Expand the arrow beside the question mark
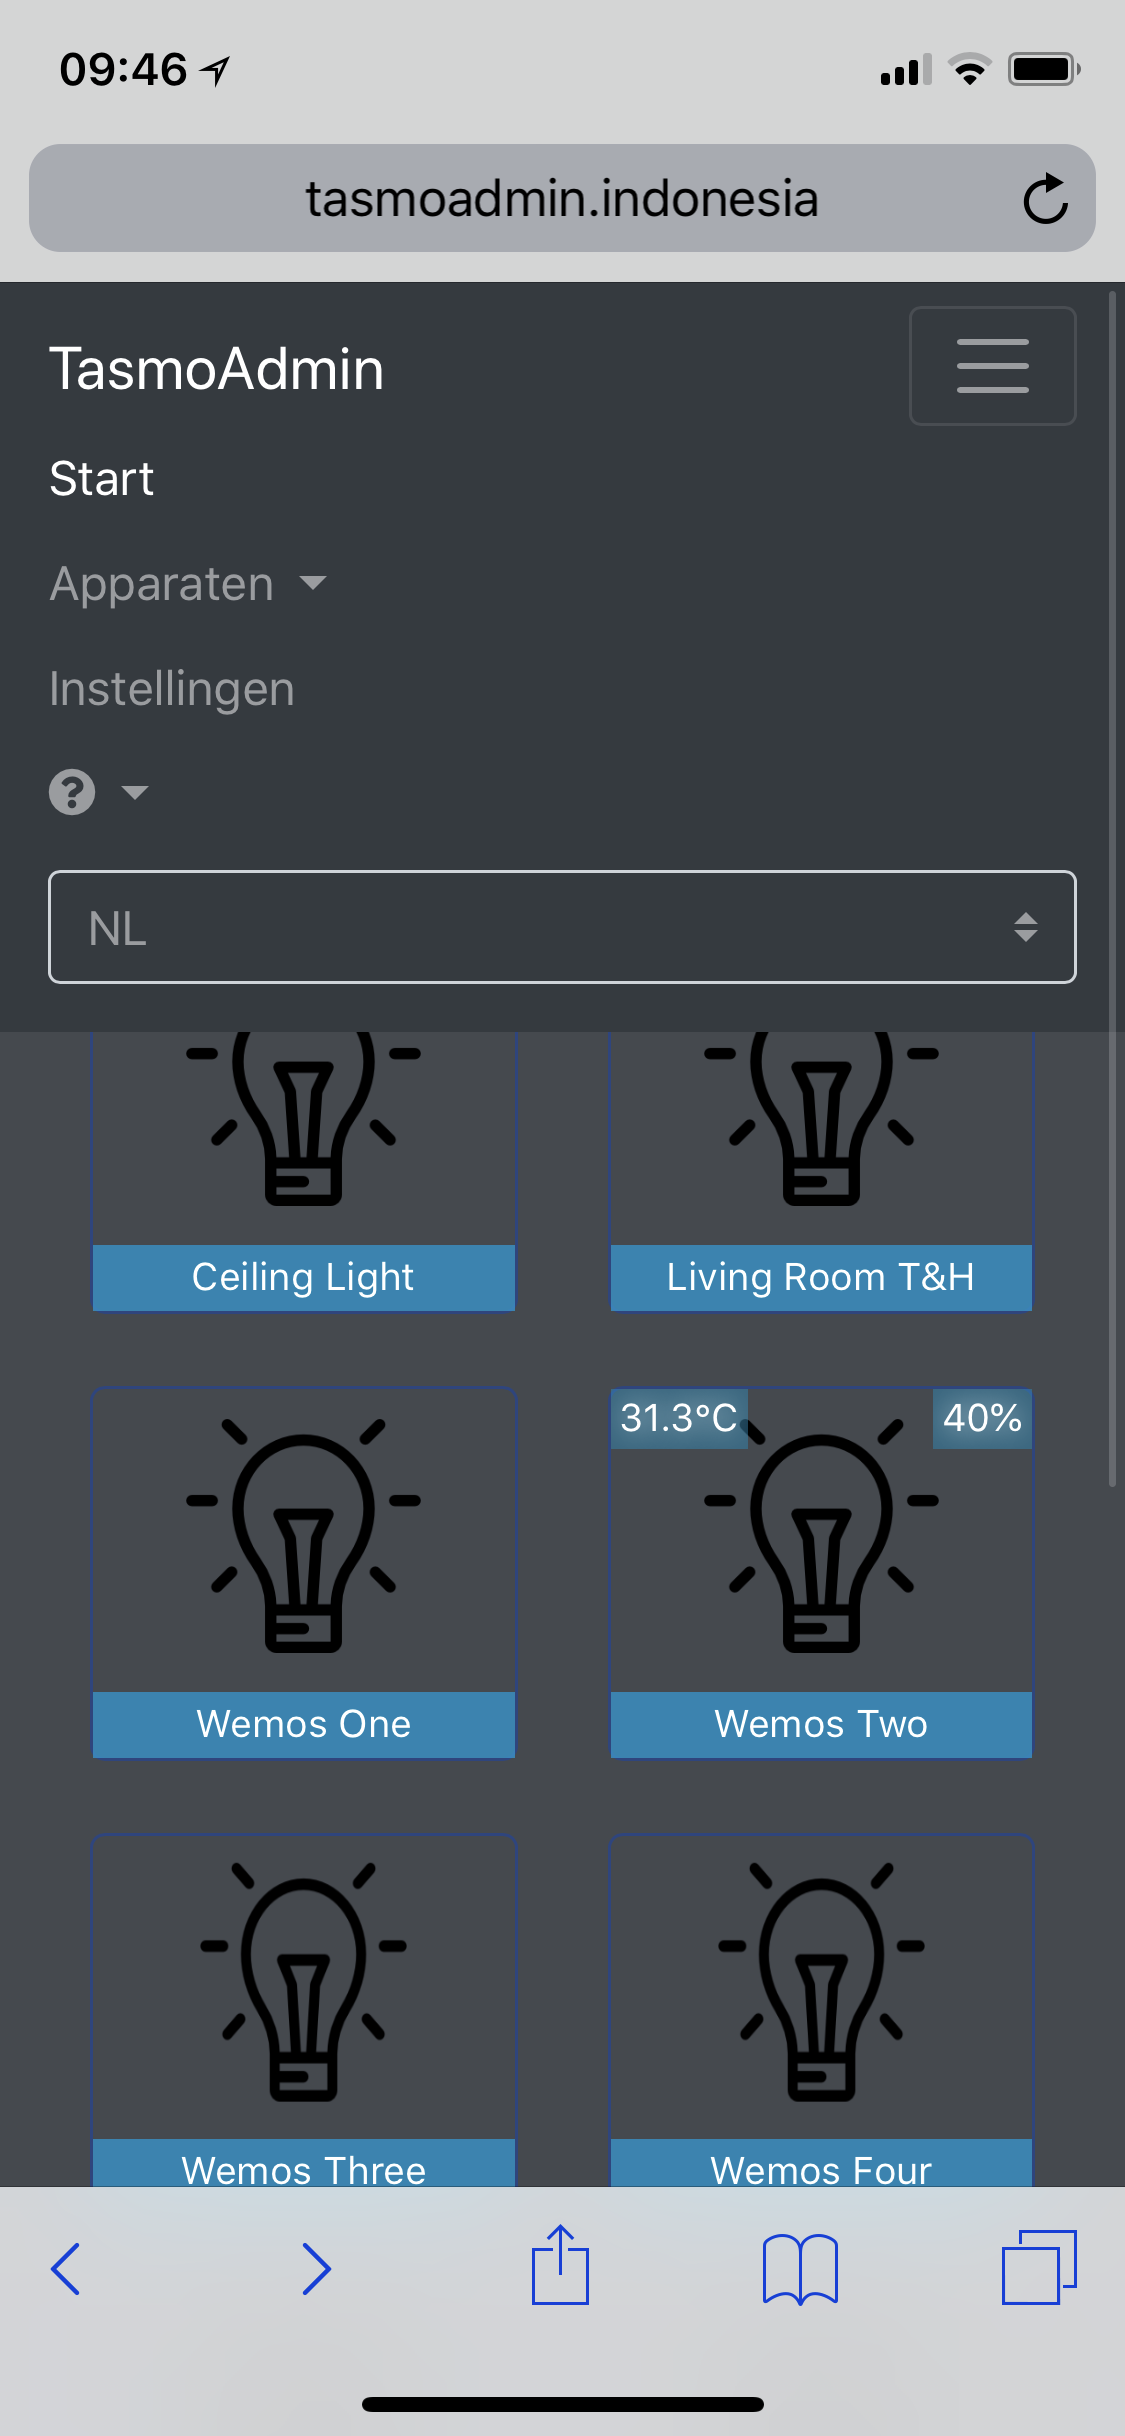 (x=135, y=792)
